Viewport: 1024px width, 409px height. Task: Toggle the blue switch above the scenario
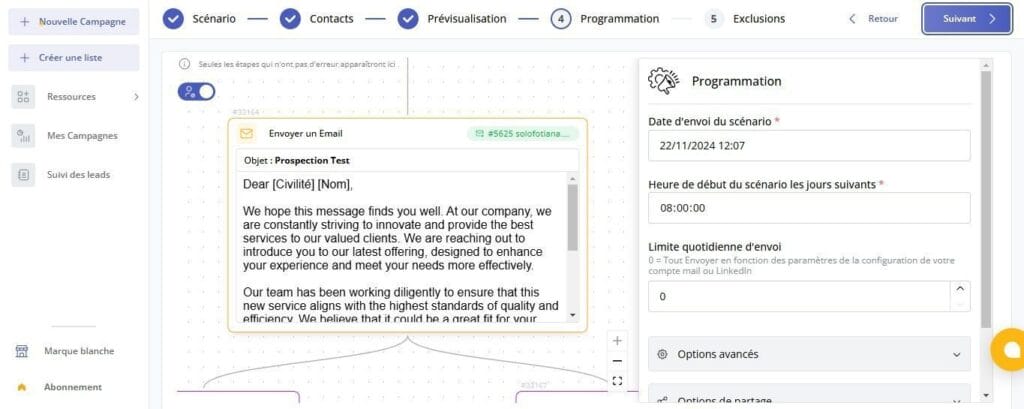pos(197,92)
